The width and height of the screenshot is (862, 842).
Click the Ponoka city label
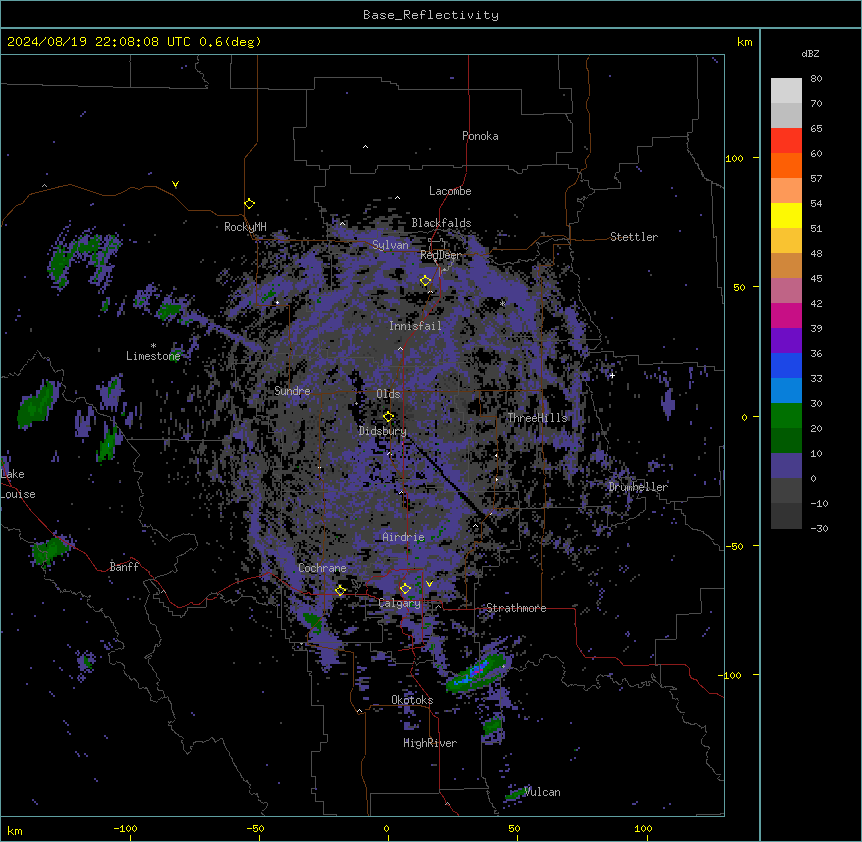(x=480, y=136)
